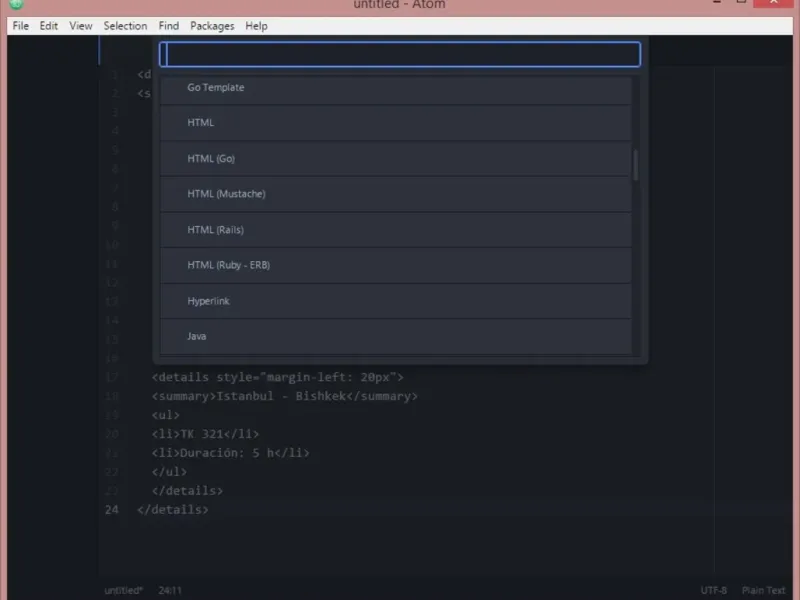Select Hyperlink grammar option
800x600 pixels.
[x=395, y=301]
